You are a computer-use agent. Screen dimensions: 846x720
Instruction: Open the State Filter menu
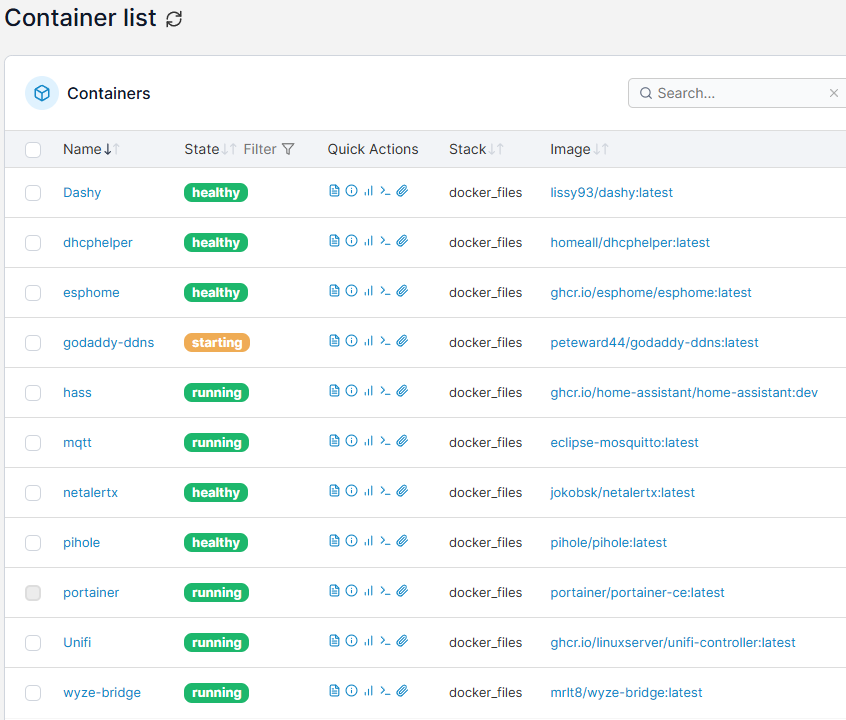coord(269,150)
